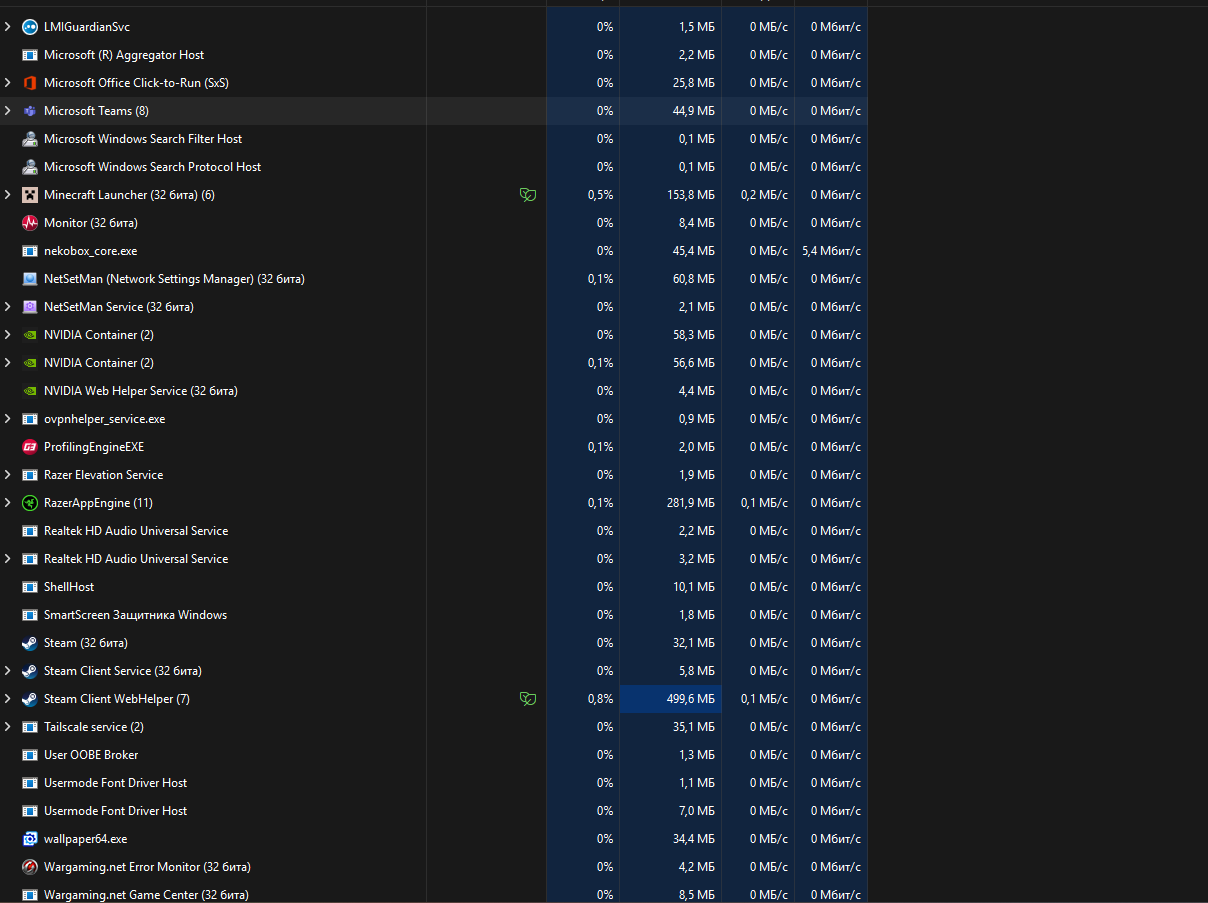This screenshot has width=1208, height=903.
Task: Select the 'nekobox_core.exe' process name
Action: [91, 251]
